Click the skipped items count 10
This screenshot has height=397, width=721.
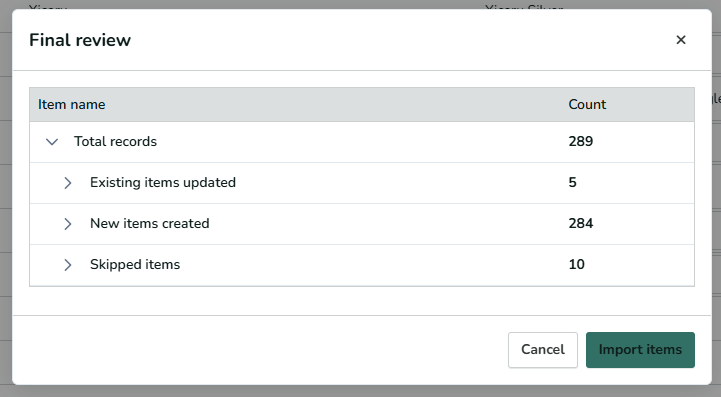(577, 265)
